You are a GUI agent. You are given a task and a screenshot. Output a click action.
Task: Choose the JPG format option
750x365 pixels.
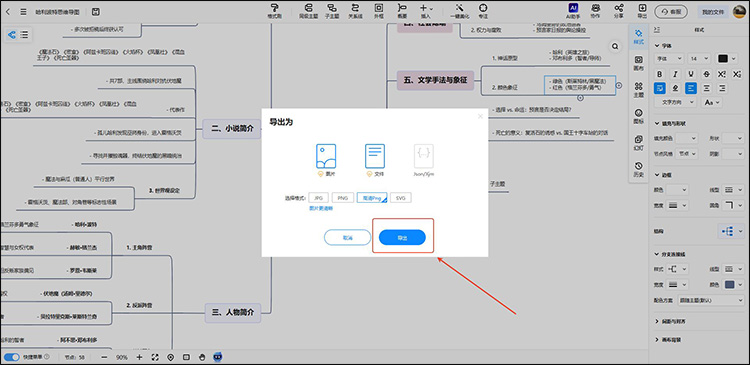319,198
